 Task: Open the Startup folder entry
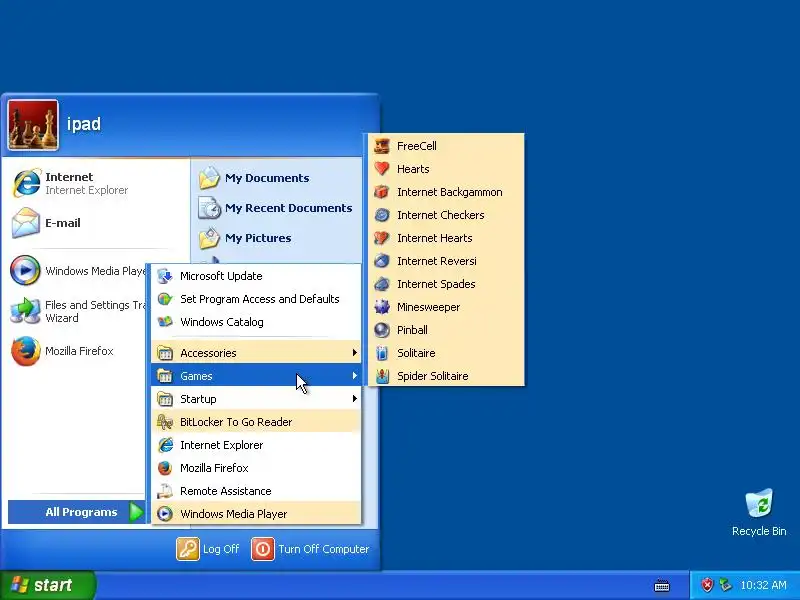[x=256, y=398]
